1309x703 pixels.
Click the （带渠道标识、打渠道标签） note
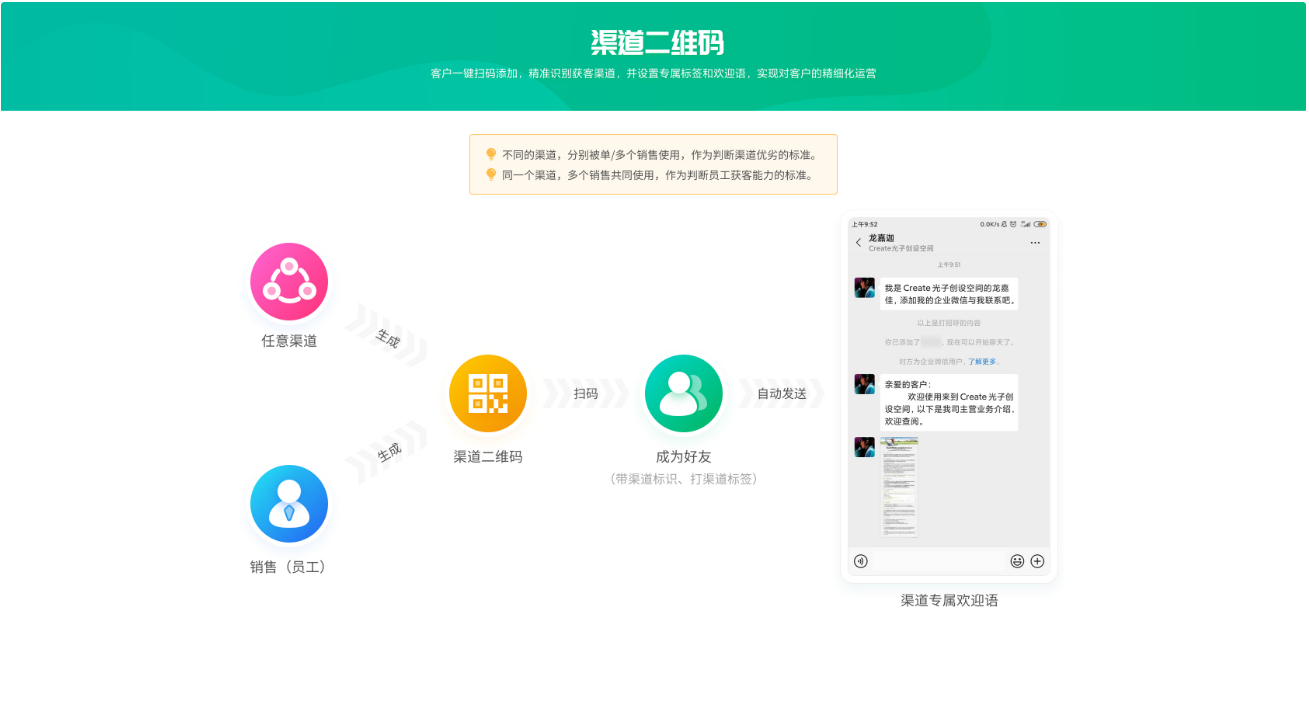pyautogui.click(x=684, y=479)
